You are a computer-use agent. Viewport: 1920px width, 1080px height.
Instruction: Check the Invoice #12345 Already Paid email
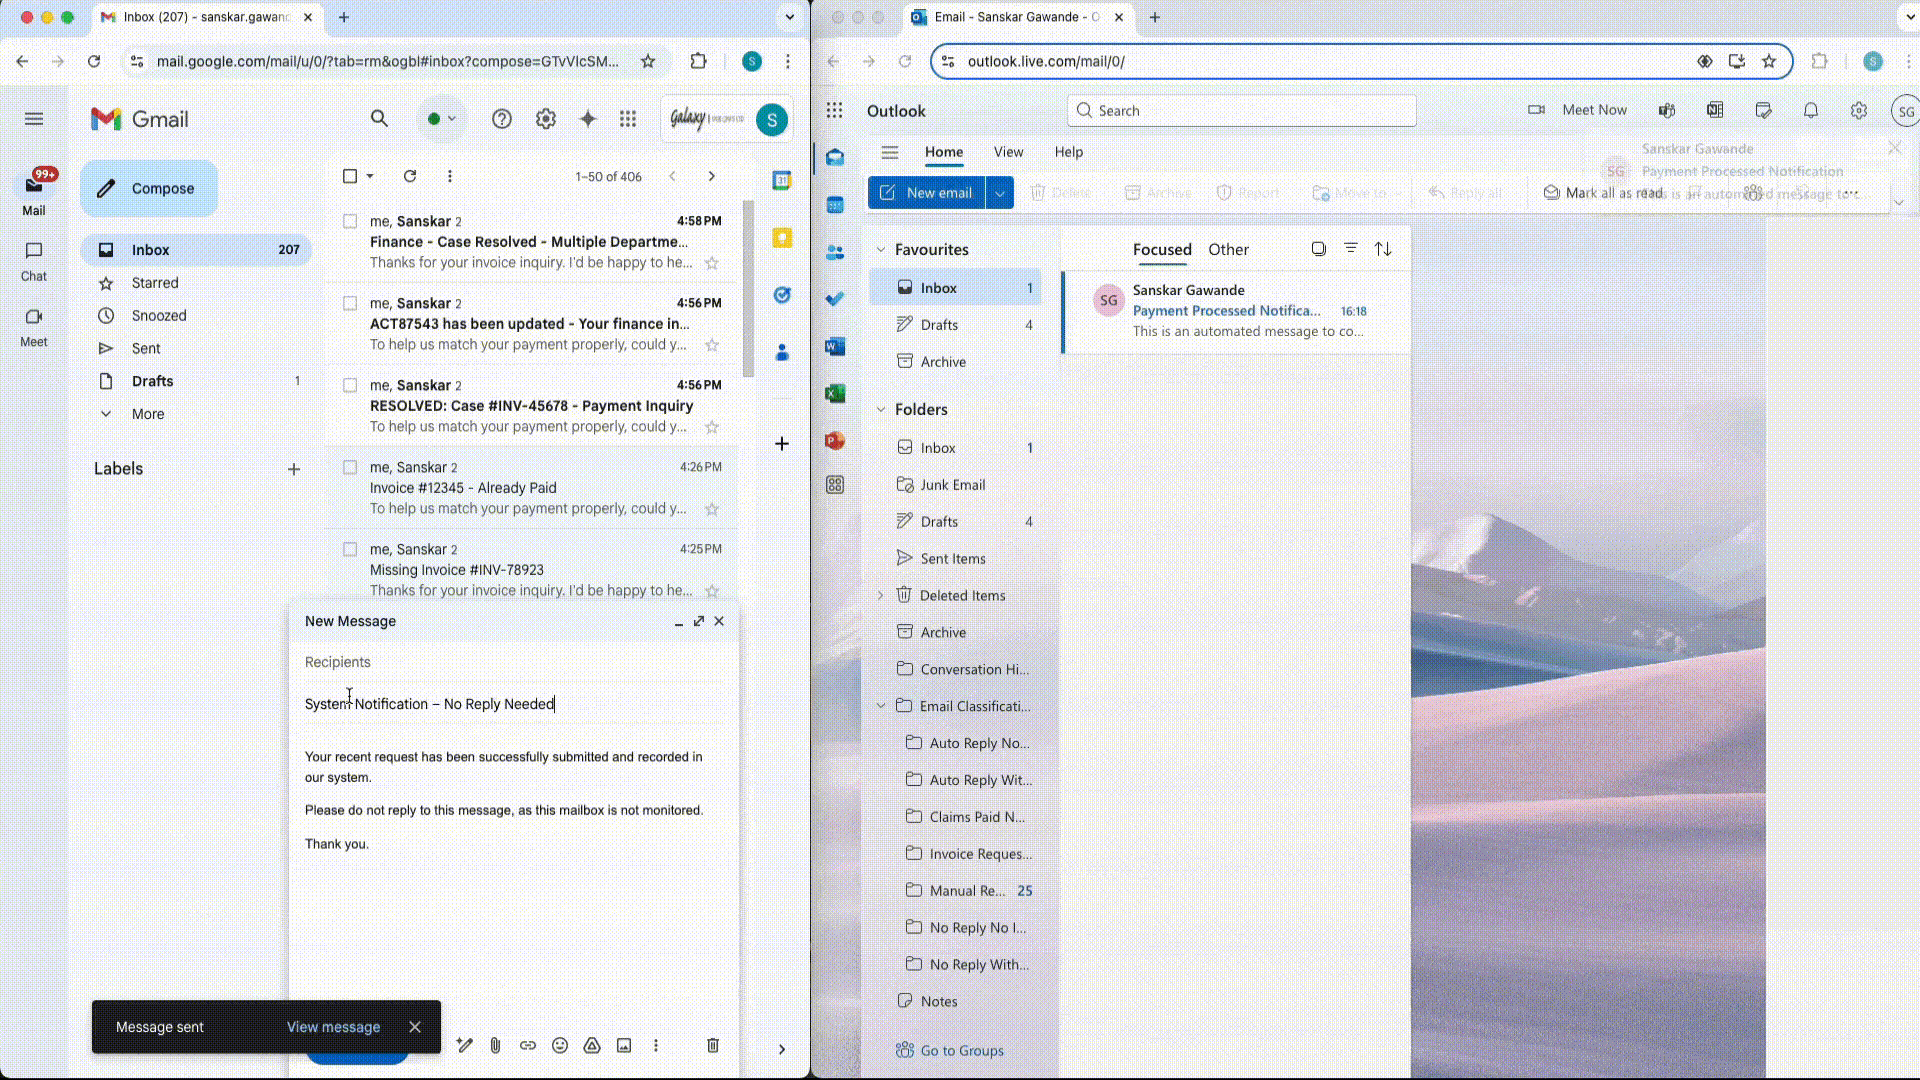[x=350, y=467]
